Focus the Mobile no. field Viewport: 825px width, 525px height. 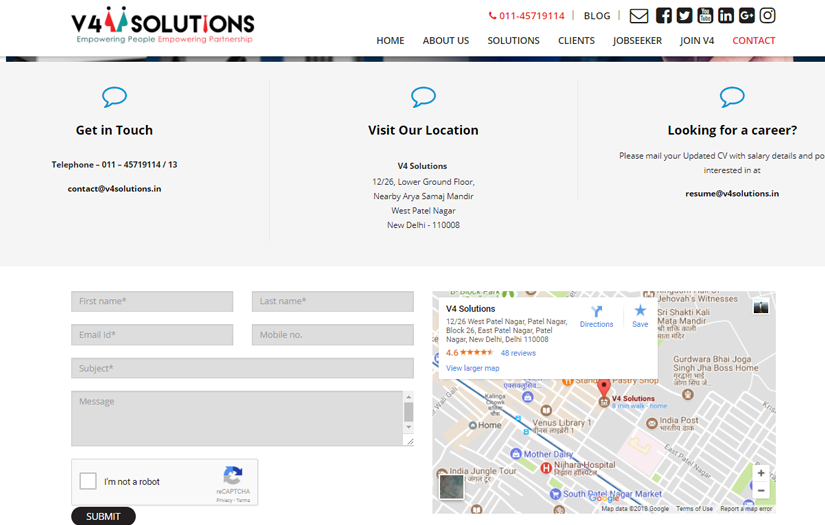333,335
